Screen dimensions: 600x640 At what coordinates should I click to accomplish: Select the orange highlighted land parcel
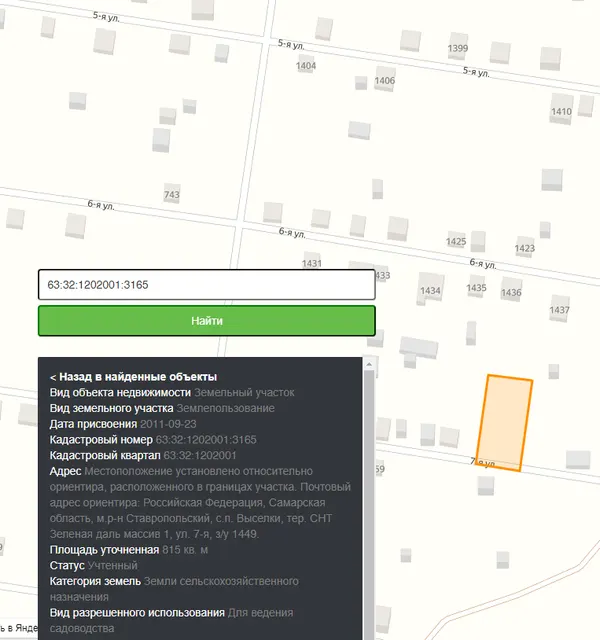point(504,423)
